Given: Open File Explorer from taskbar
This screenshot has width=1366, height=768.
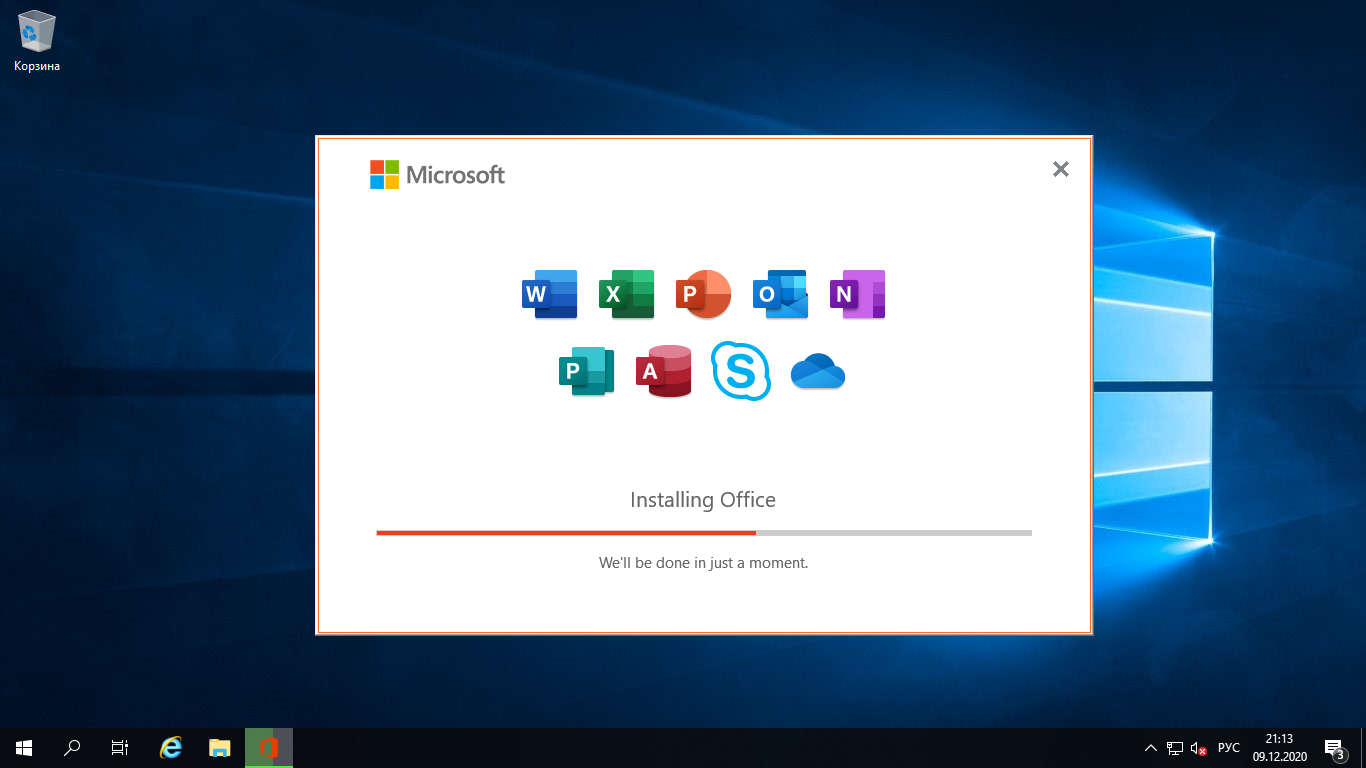Looking at the screenshot, I should (x=220, y=747).
